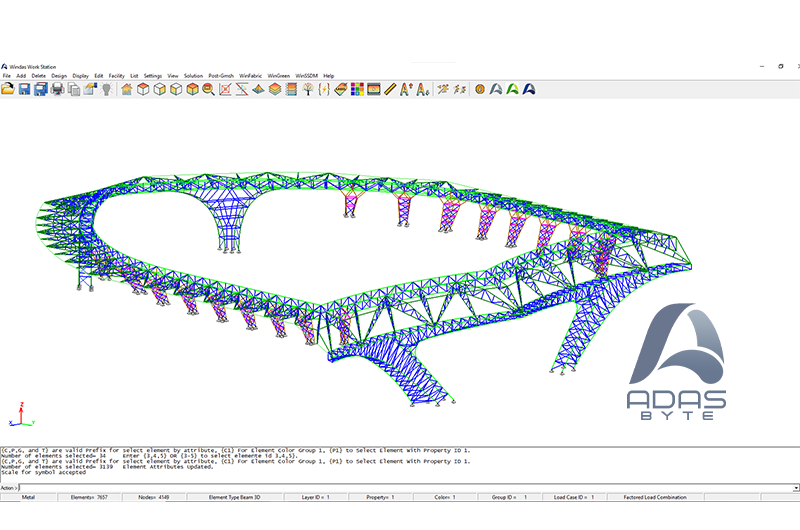Click the red crossed square icon
Screen dimensions: 800x530
click(225, 89)
